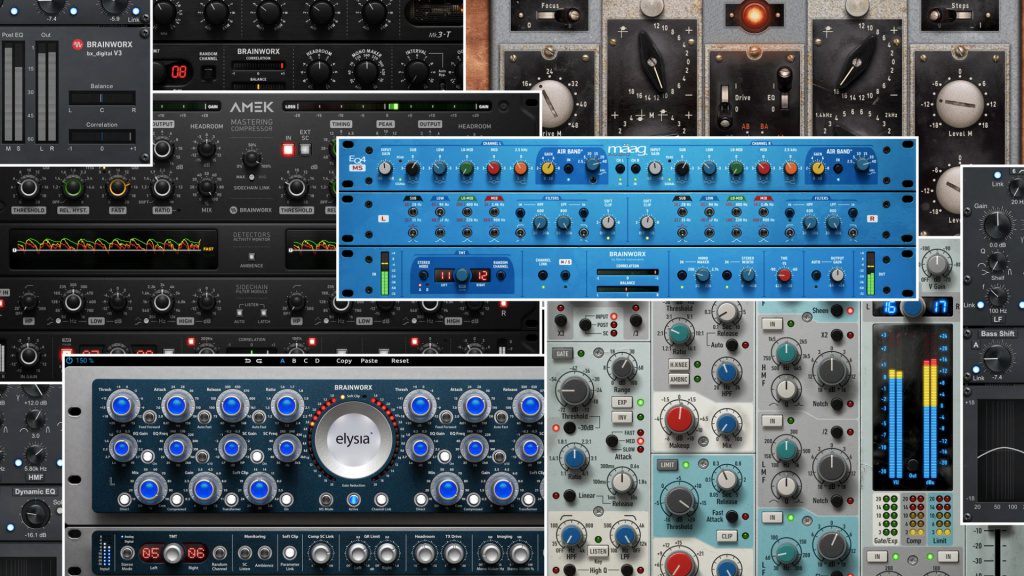Click left channel red MID knob on Mäag
1024x576 pixels.
(494, 169)
